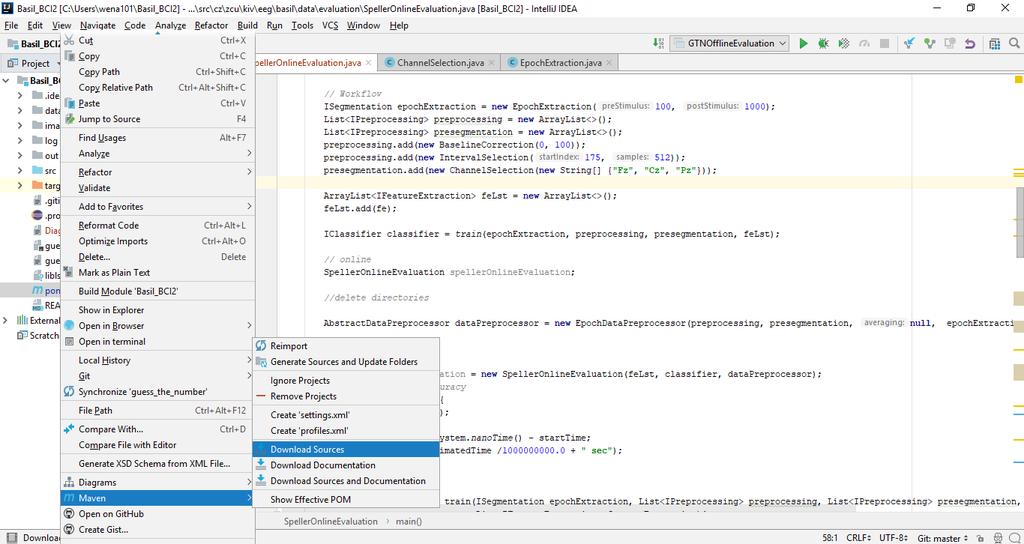Open Project Structure icon in toolbar

coord(994,44)
